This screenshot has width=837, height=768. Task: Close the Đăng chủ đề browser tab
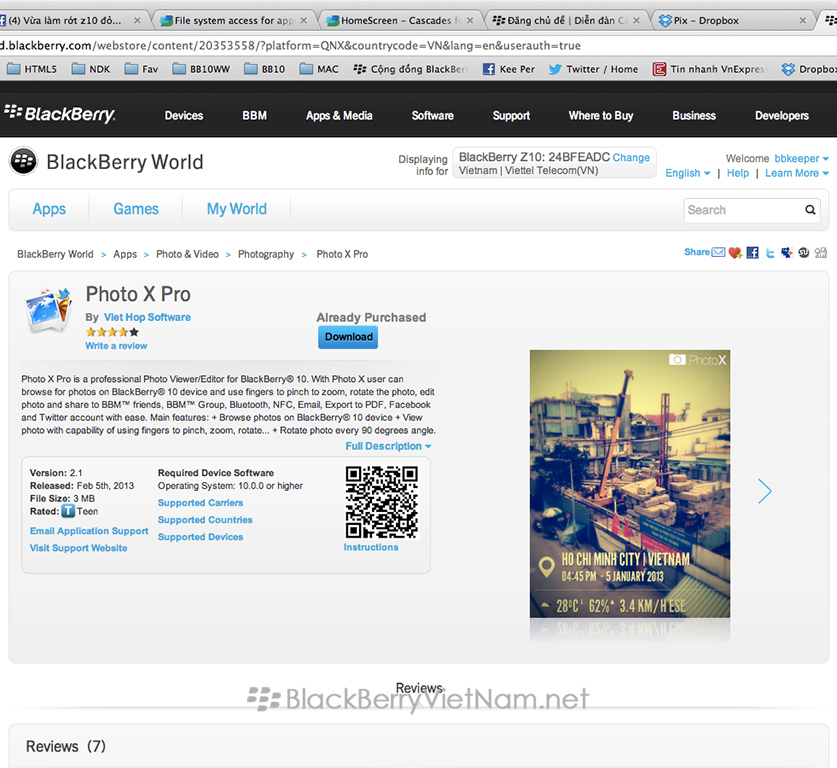(636, 20)
